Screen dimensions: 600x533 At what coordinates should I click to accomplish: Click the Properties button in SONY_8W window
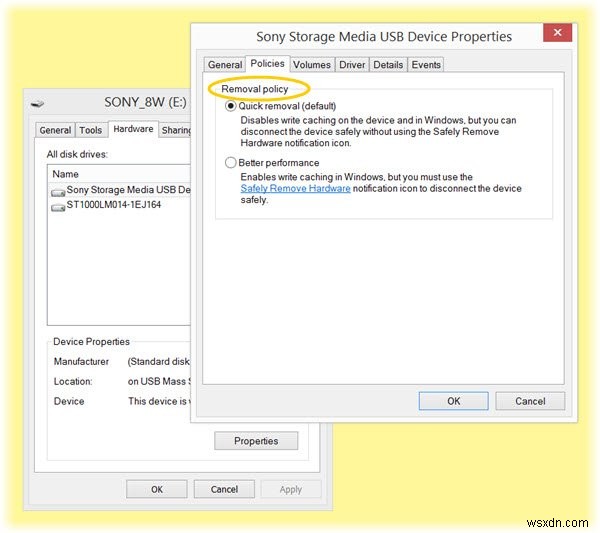coord(256,441)
